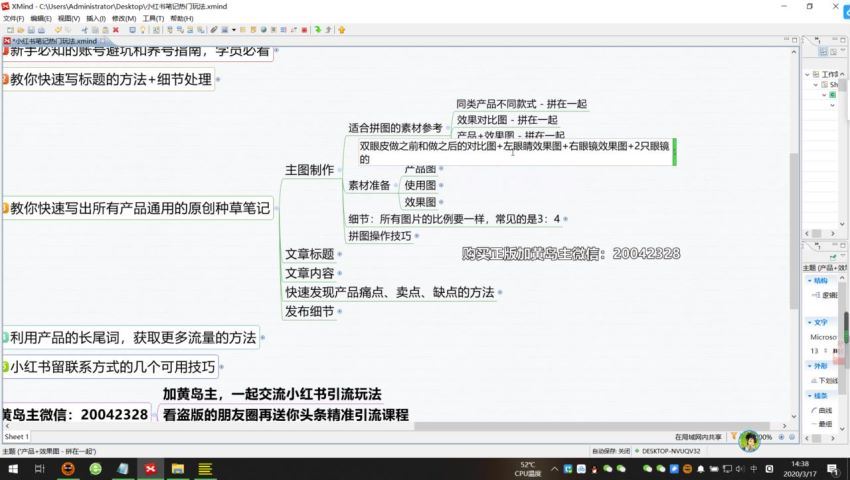This screenshot has width=850, height=480.
Task: Select the 主图制作 topic
Action: [x=310, y=170]
